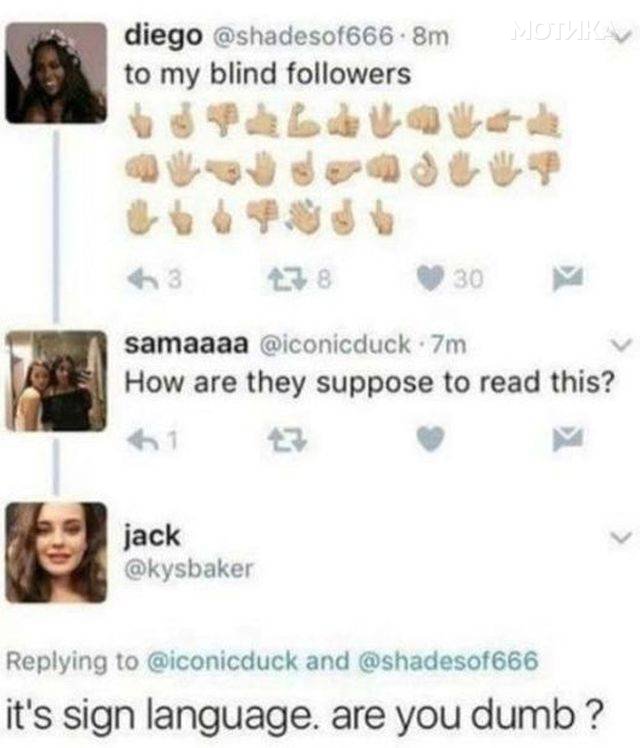Like diego's tweet with 30 likes
640x748 pixels.
pos(430,279)
